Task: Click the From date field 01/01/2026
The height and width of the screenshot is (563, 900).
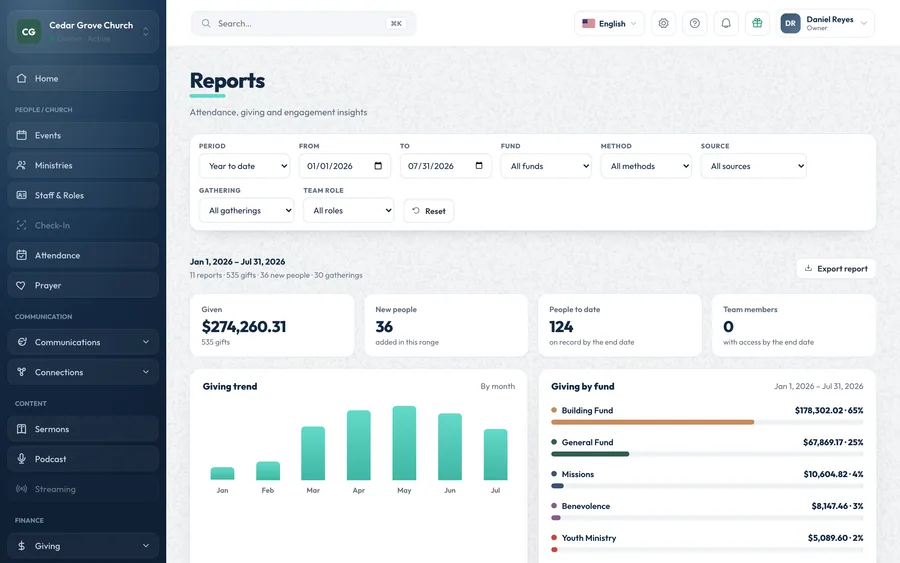Action: point(345,166)
